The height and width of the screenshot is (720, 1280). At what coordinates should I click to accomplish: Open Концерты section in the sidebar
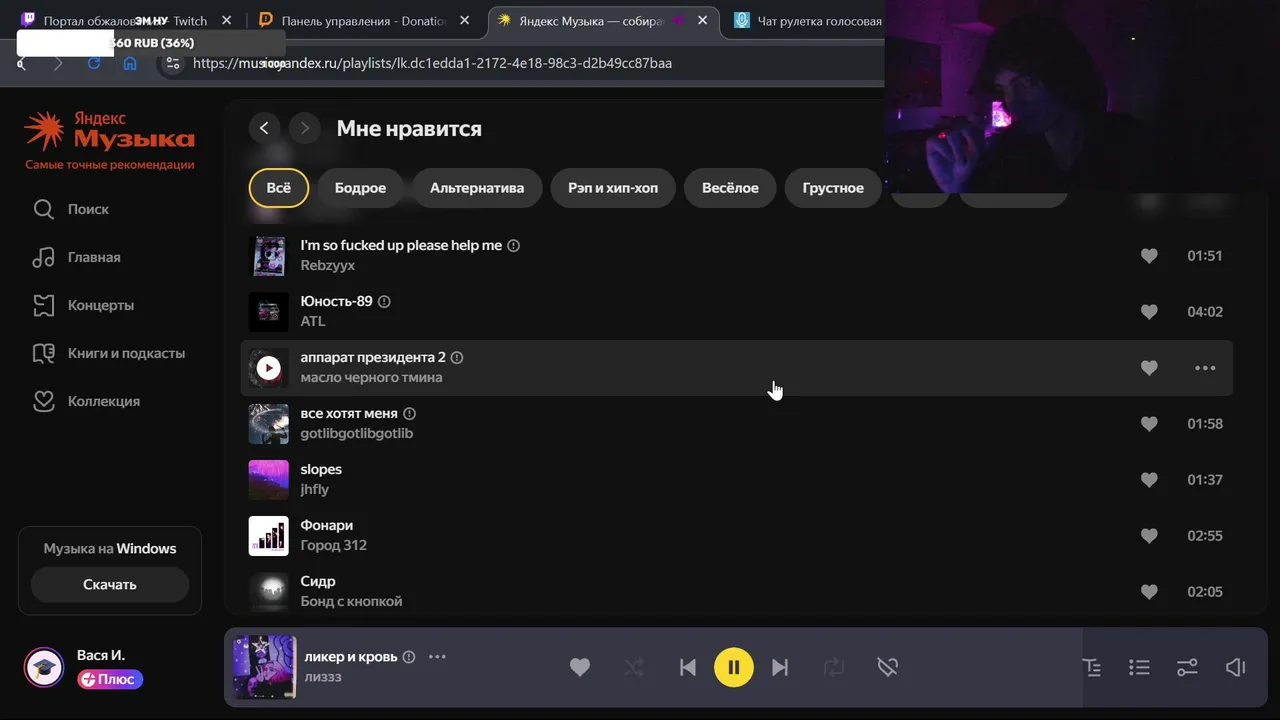pos(83,305)
